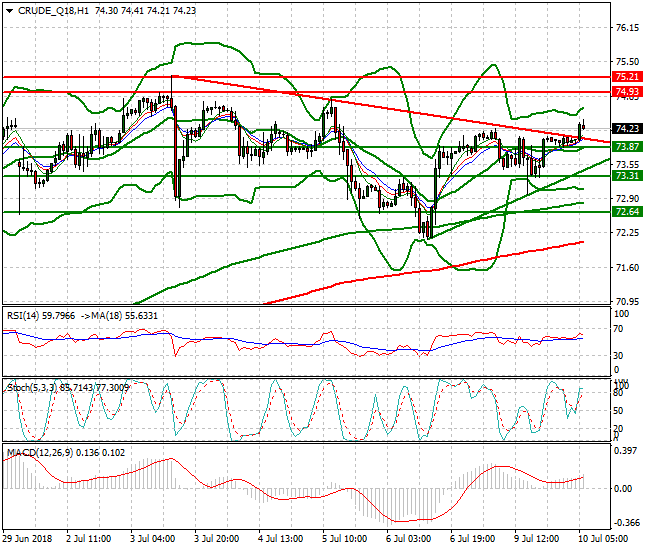Click the ->MA(18) 55.6331 label
Image resolution: width=650 pixels, height=550 pixels.
tap(119, 316)
